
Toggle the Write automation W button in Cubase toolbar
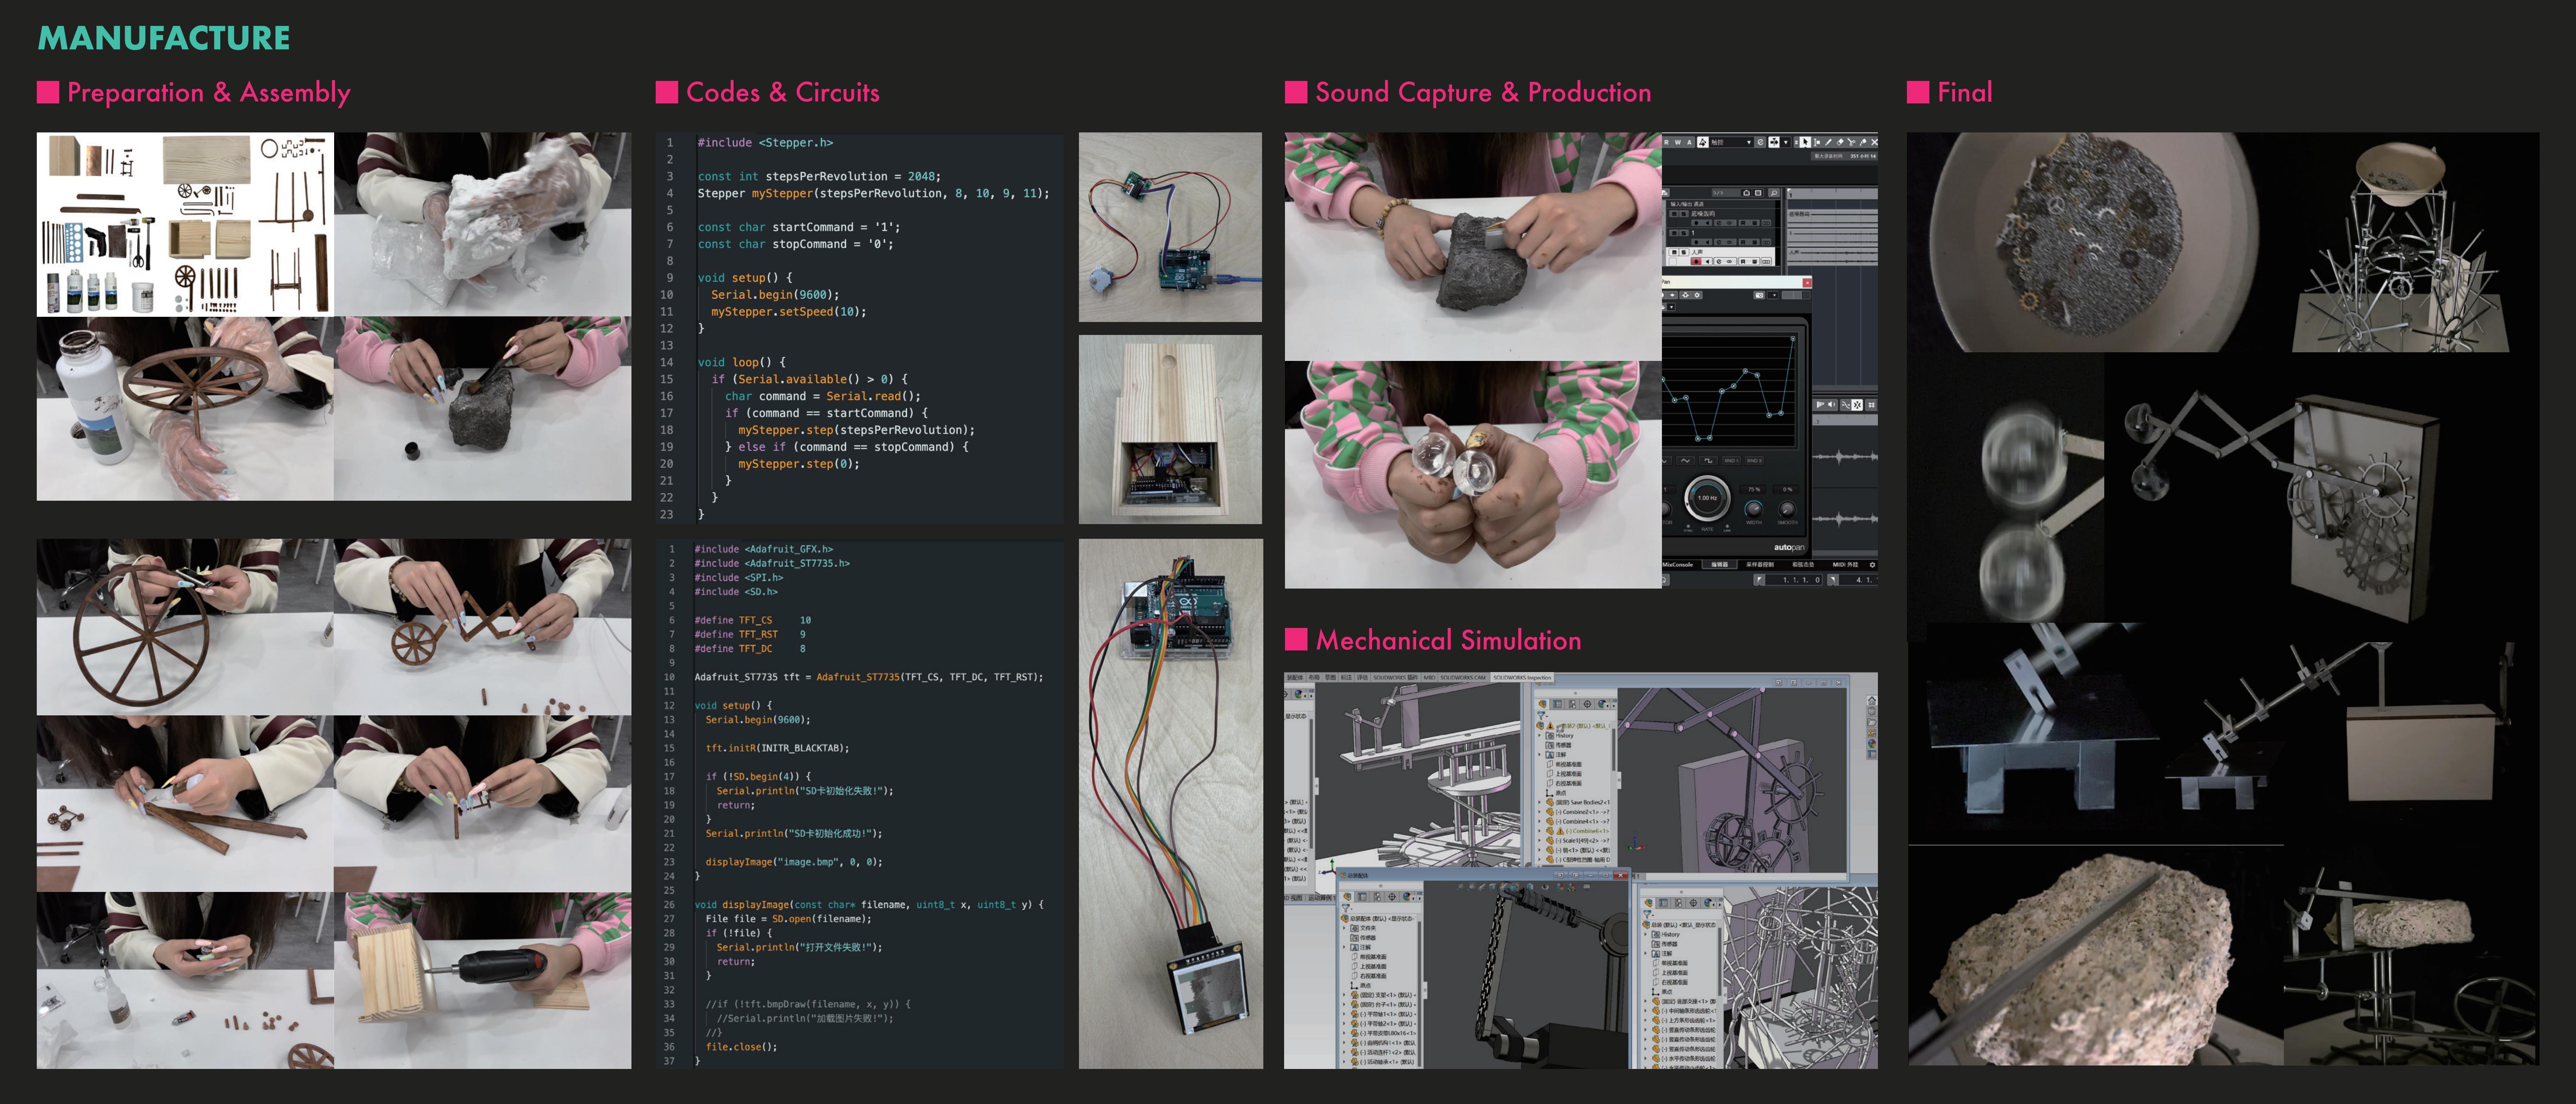click(1678, 142)
